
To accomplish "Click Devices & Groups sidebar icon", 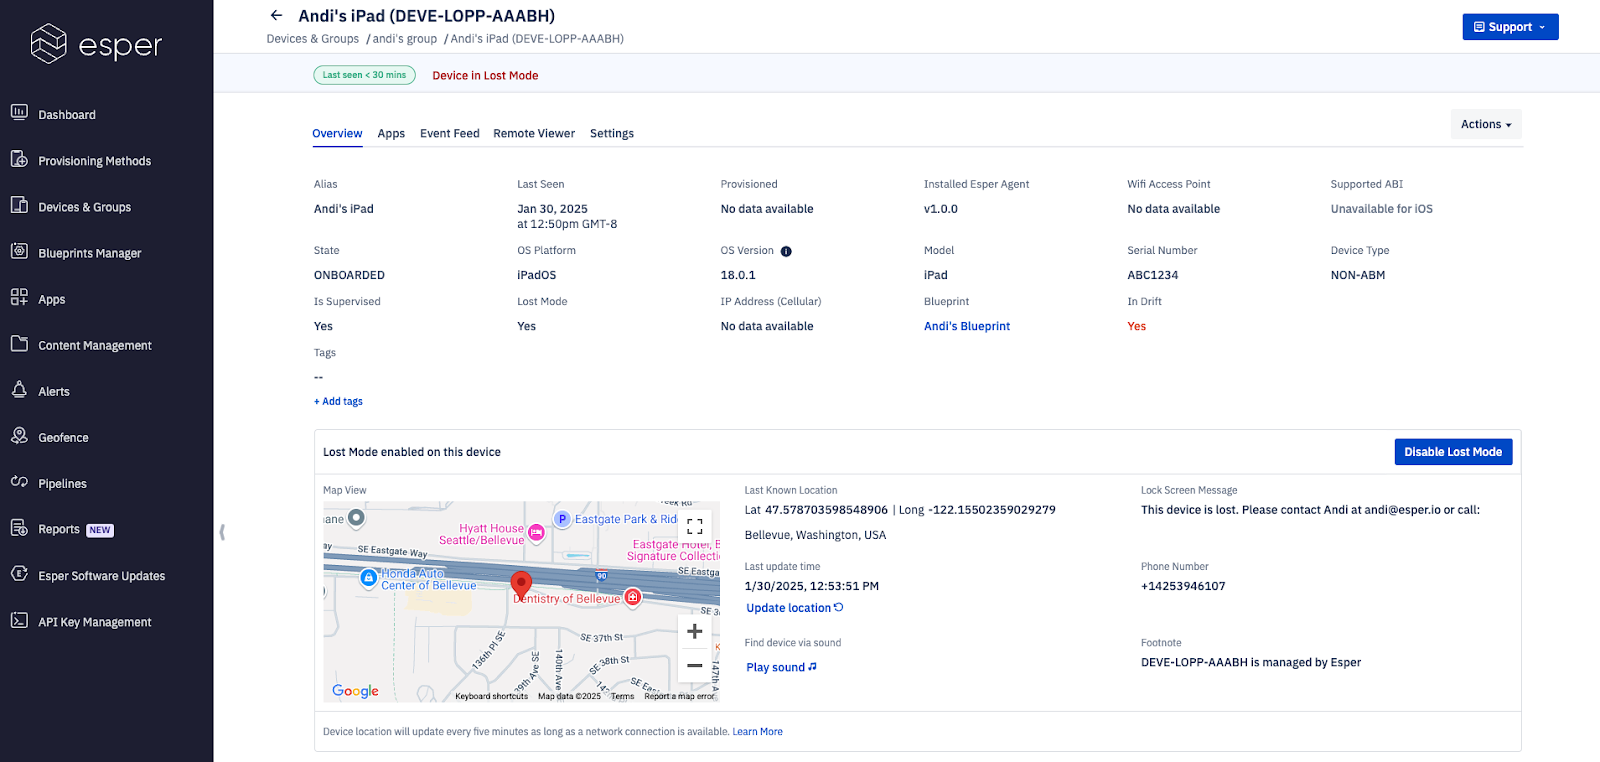I will tap(19, 204).
